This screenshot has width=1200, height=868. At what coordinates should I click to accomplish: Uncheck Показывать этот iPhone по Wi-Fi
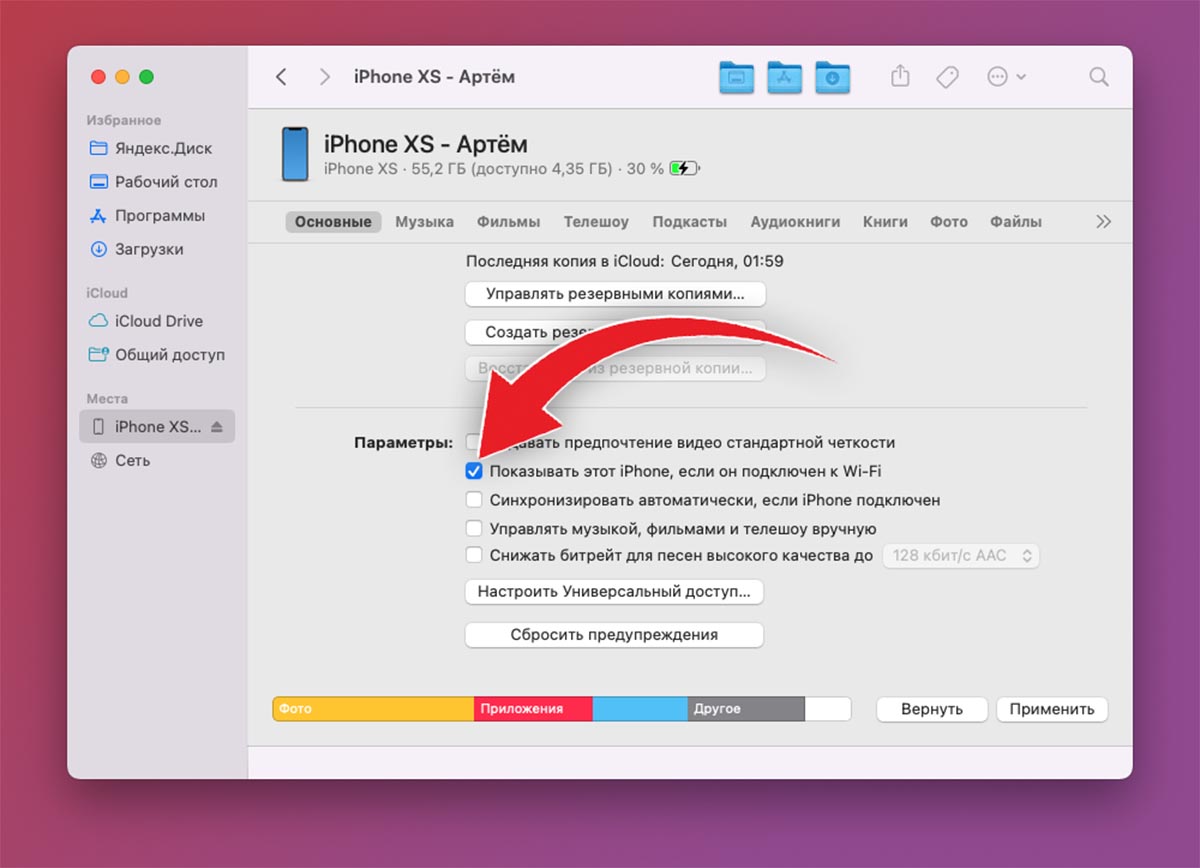(x=474, y=471)
